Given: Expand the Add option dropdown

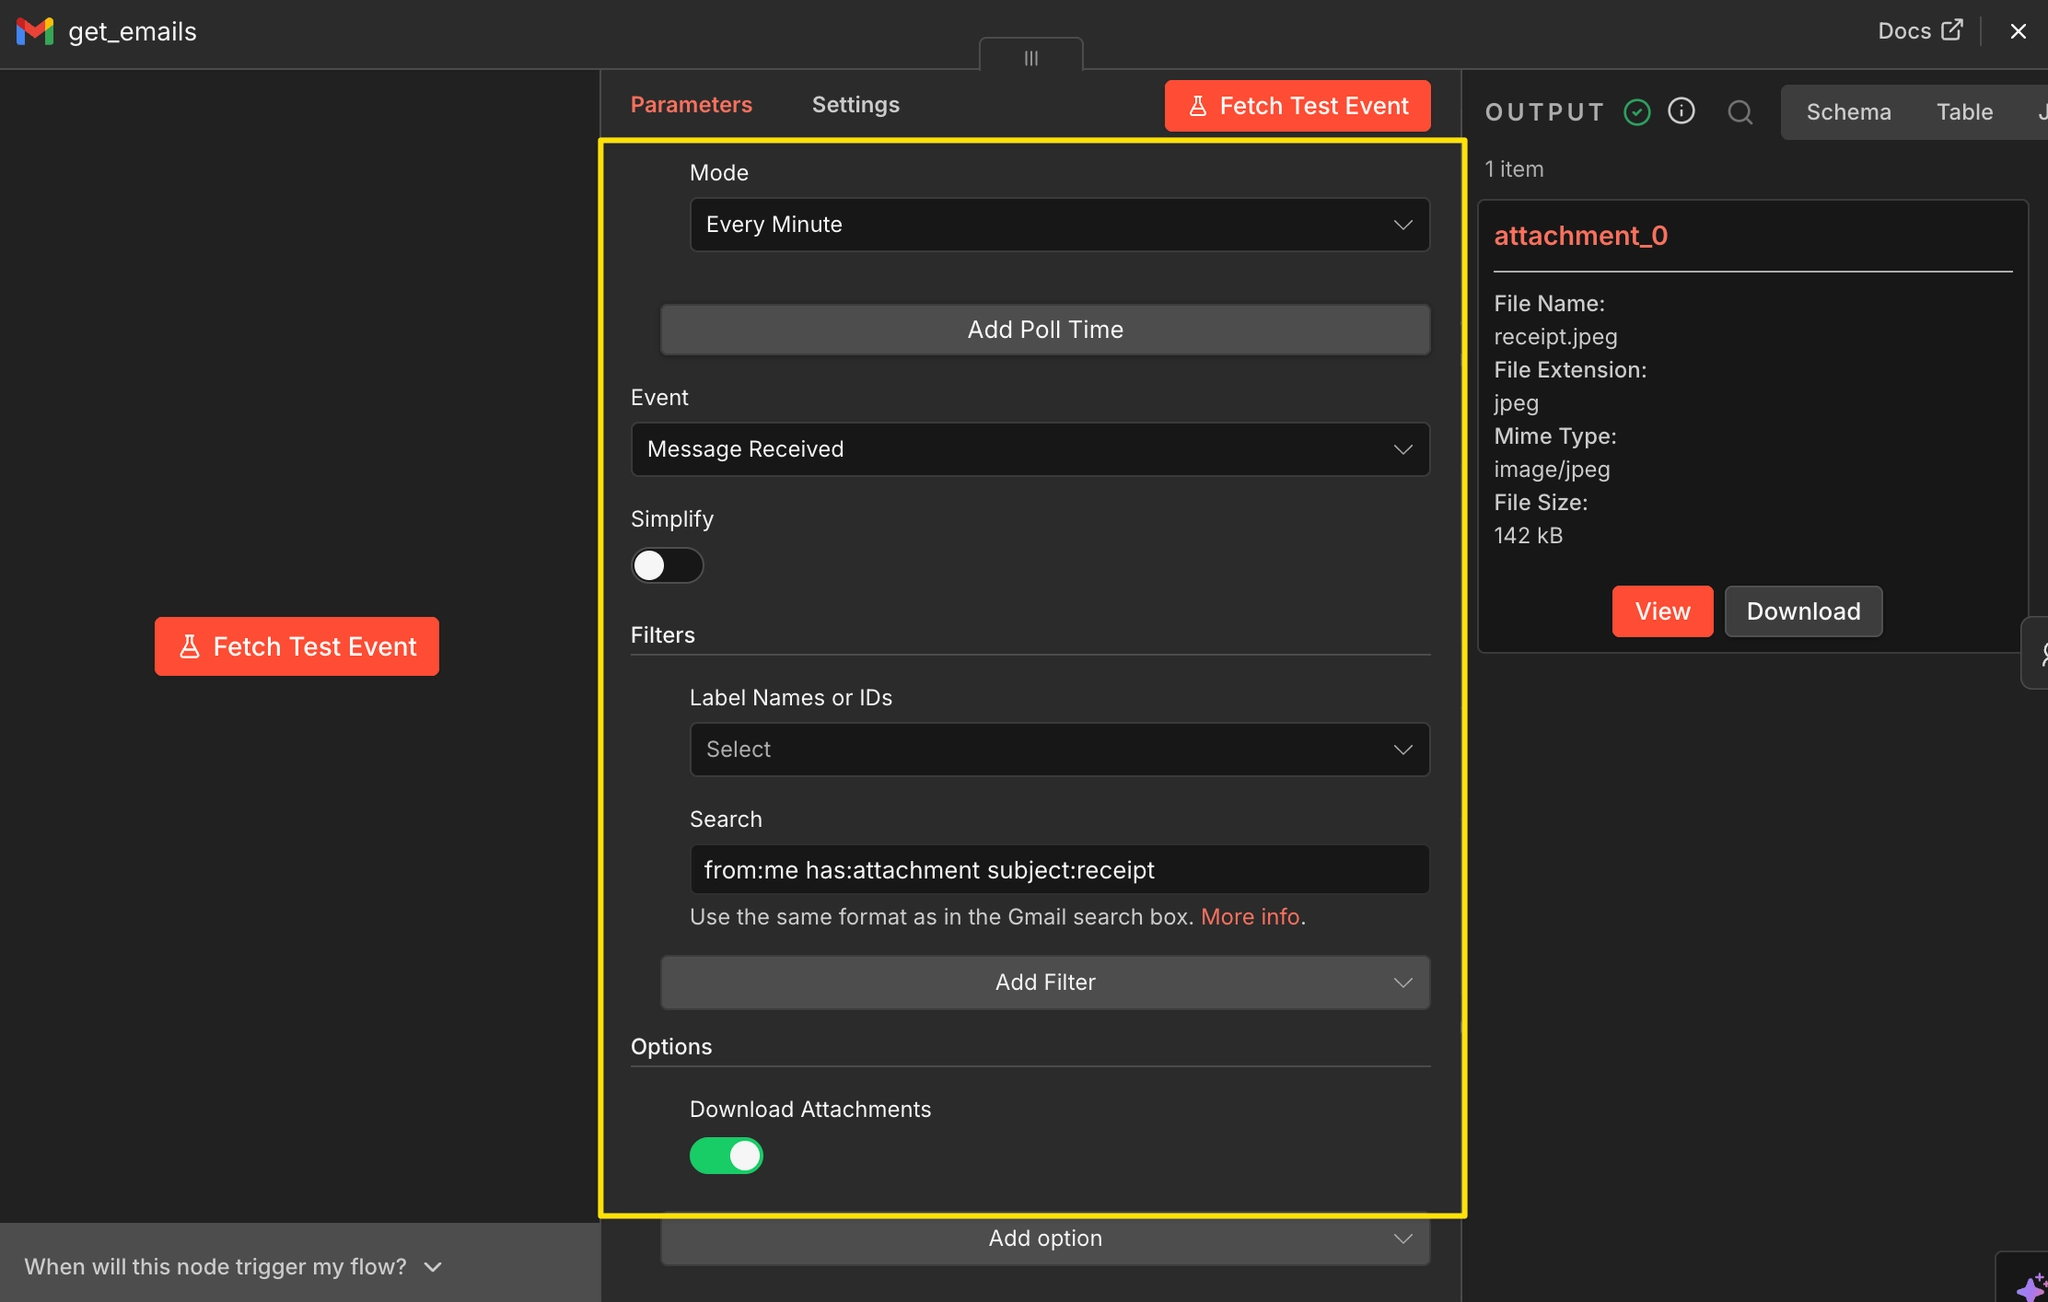Looking at the screenshot, I should pos(1045,1239).
